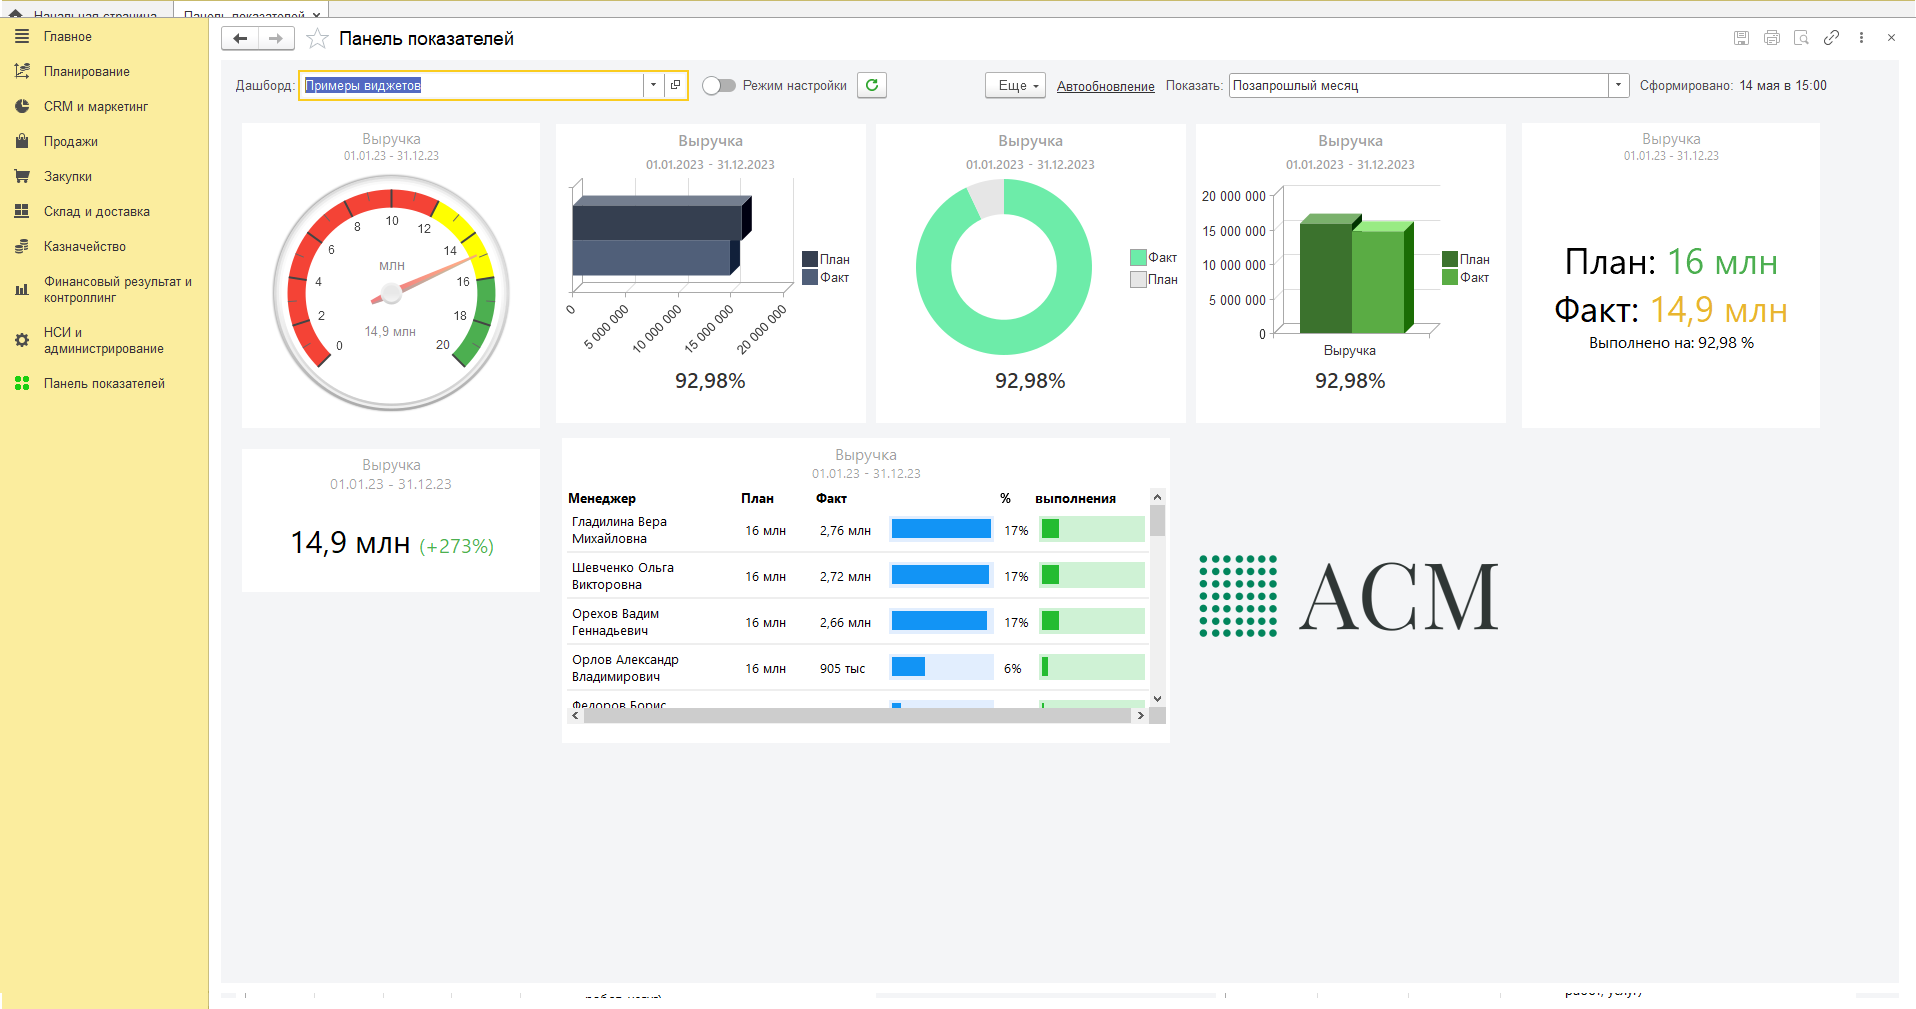Viewport: 1916px width, 1009px height.
Task: Click the 905 тыс fact value
Action: [842, 668]
